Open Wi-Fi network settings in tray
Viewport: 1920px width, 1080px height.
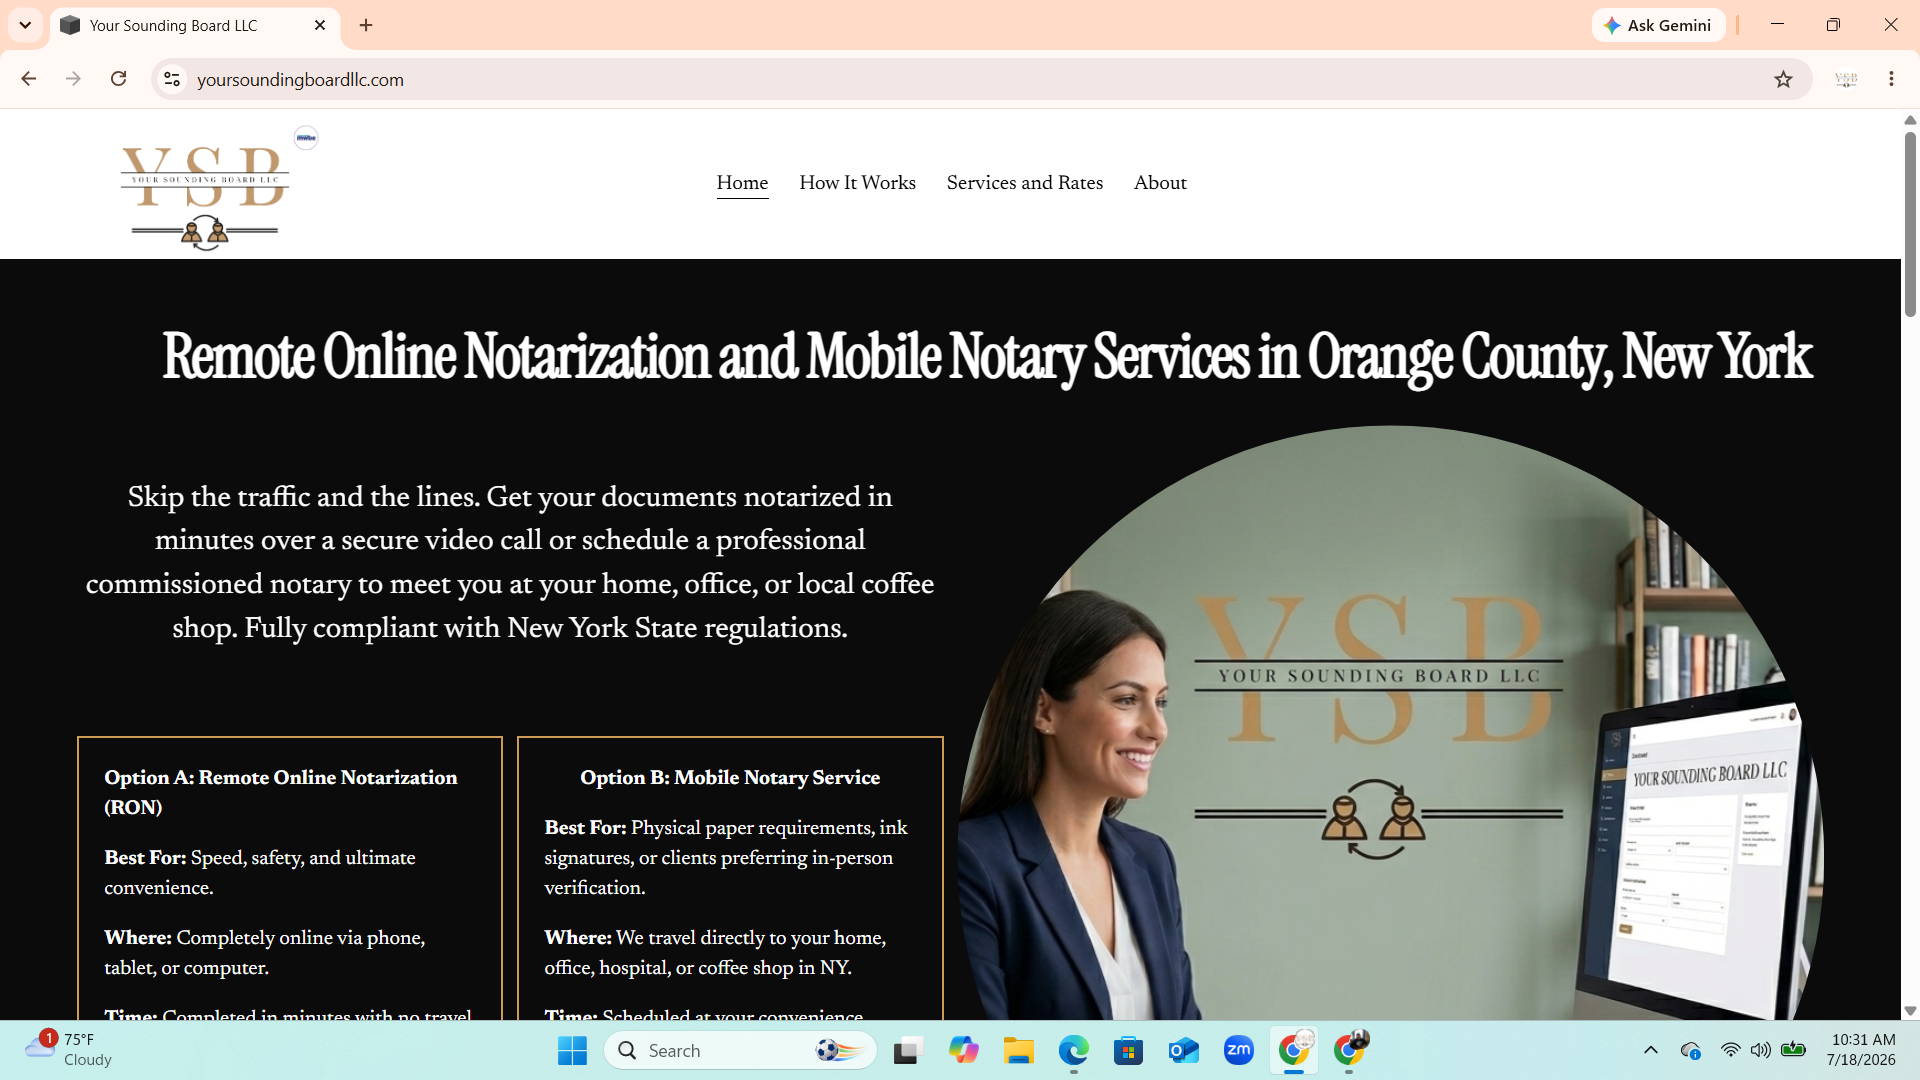[x=1730, y=1050]
